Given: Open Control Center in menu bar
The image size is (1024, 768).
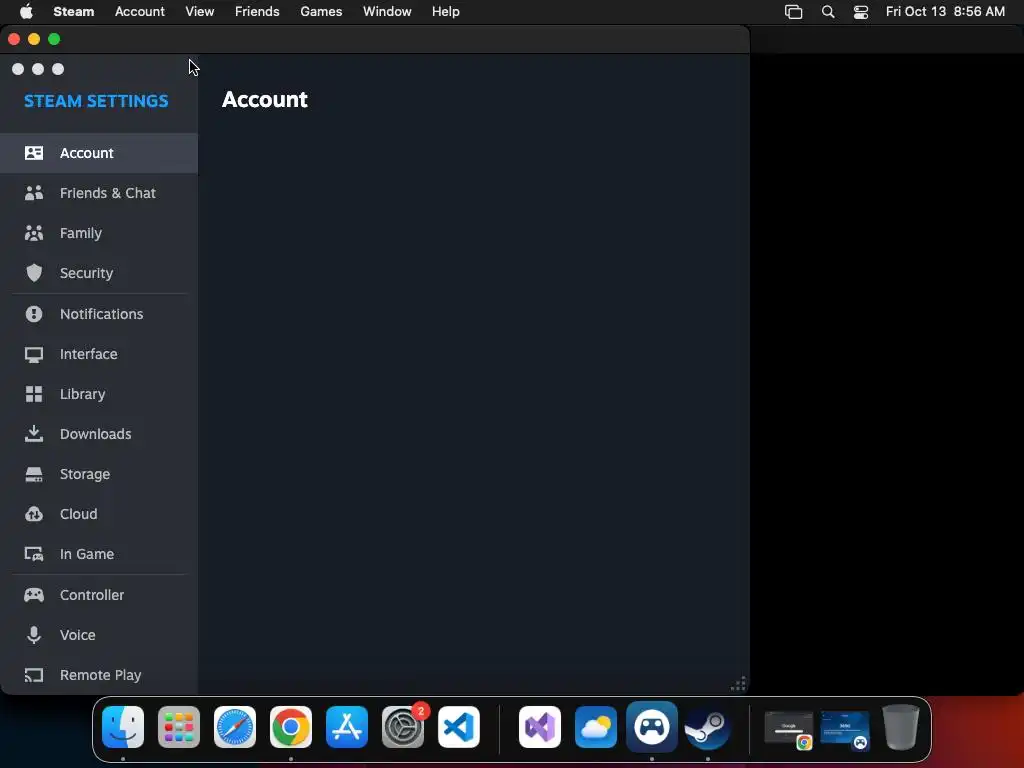Looking at the screenshot, I should 861,12.
